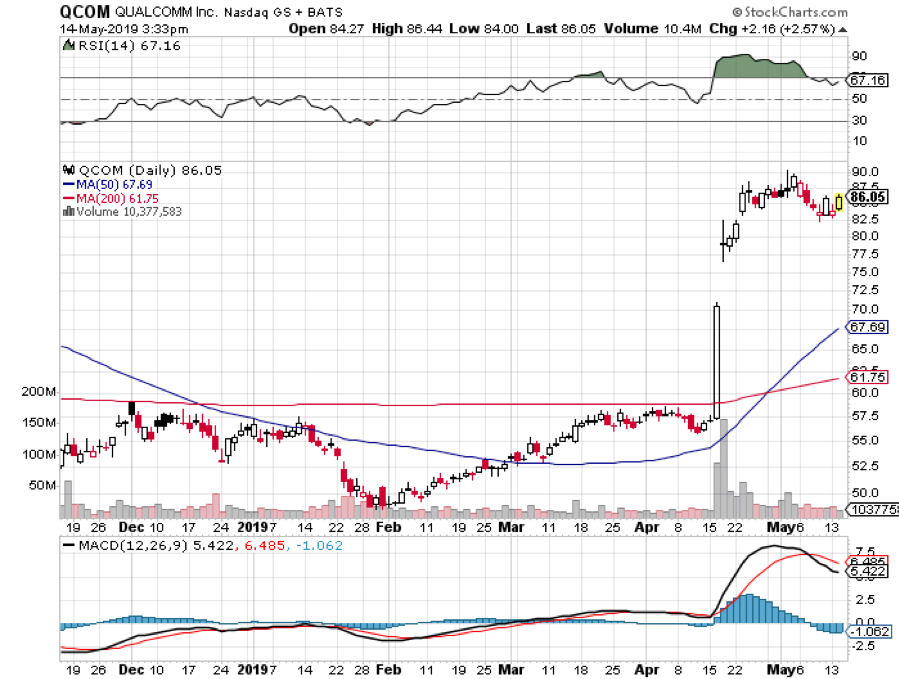Click the 50.0 price axis label
899x679 pixels.
point(865,493)
